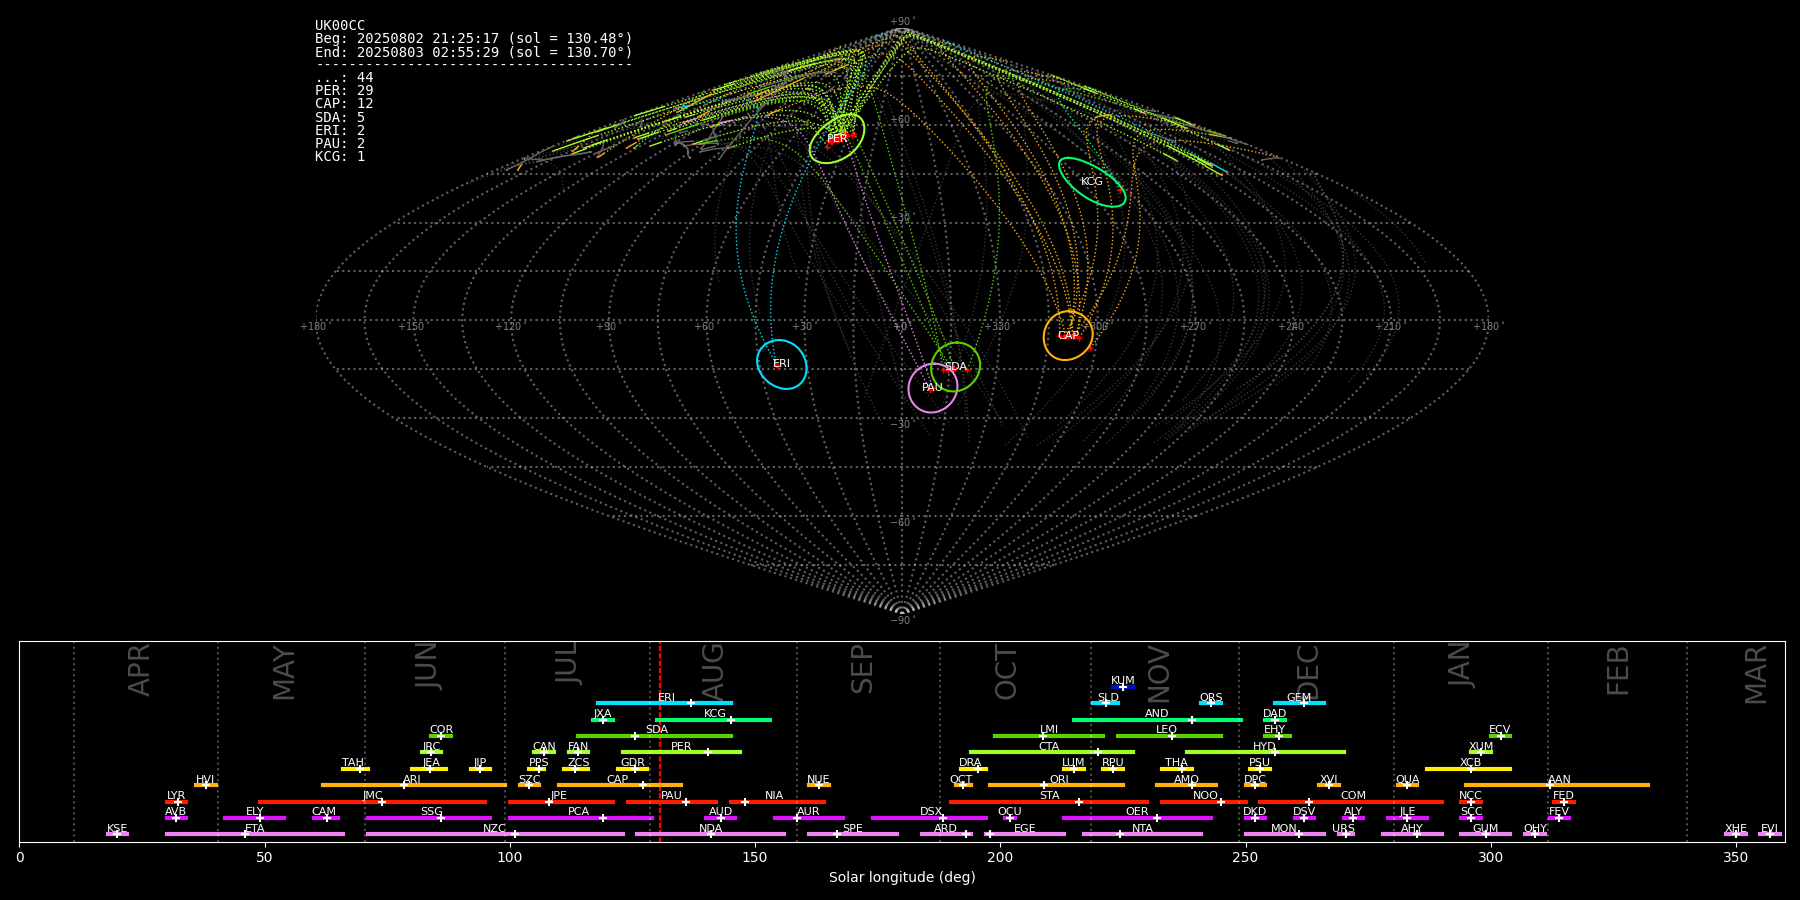This screenshot has height=900, width=1800.
Task: Click the HYD shower bar in the timeline
Action: pyautogui.click(x=1265, y=752)
